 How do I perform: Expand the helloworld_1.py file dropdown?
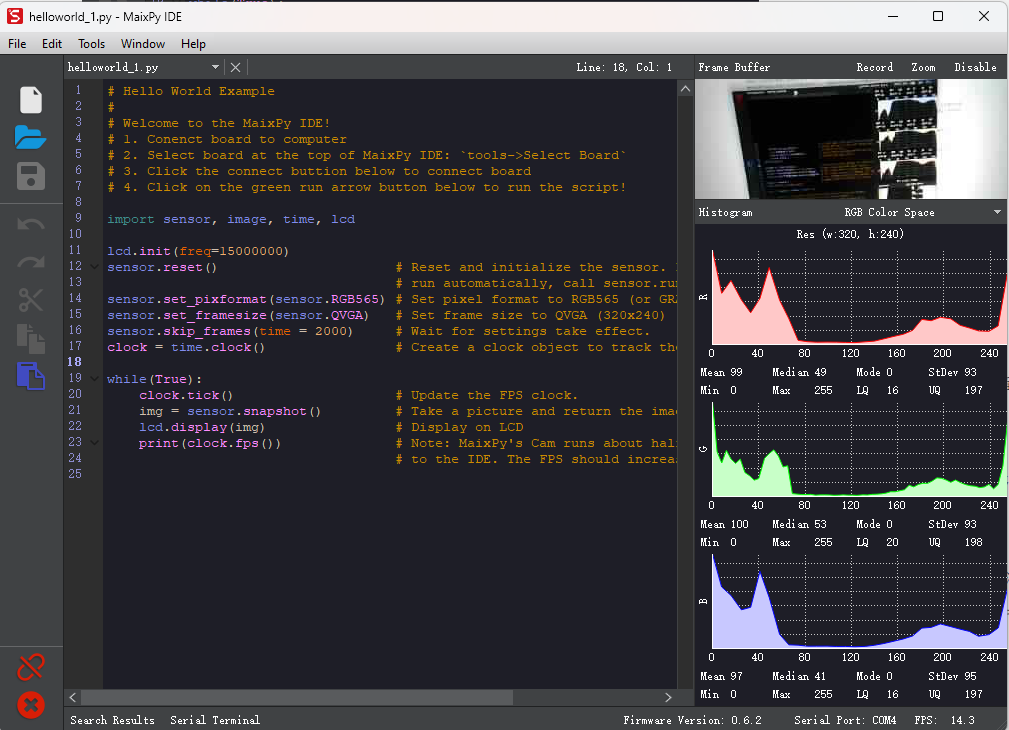tap(215, 67)
